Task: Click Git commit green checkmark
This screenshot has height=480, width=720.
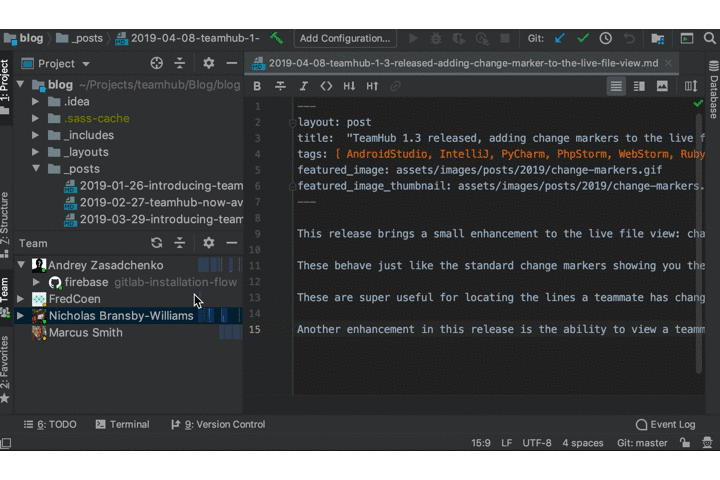Action: [583, 38]
